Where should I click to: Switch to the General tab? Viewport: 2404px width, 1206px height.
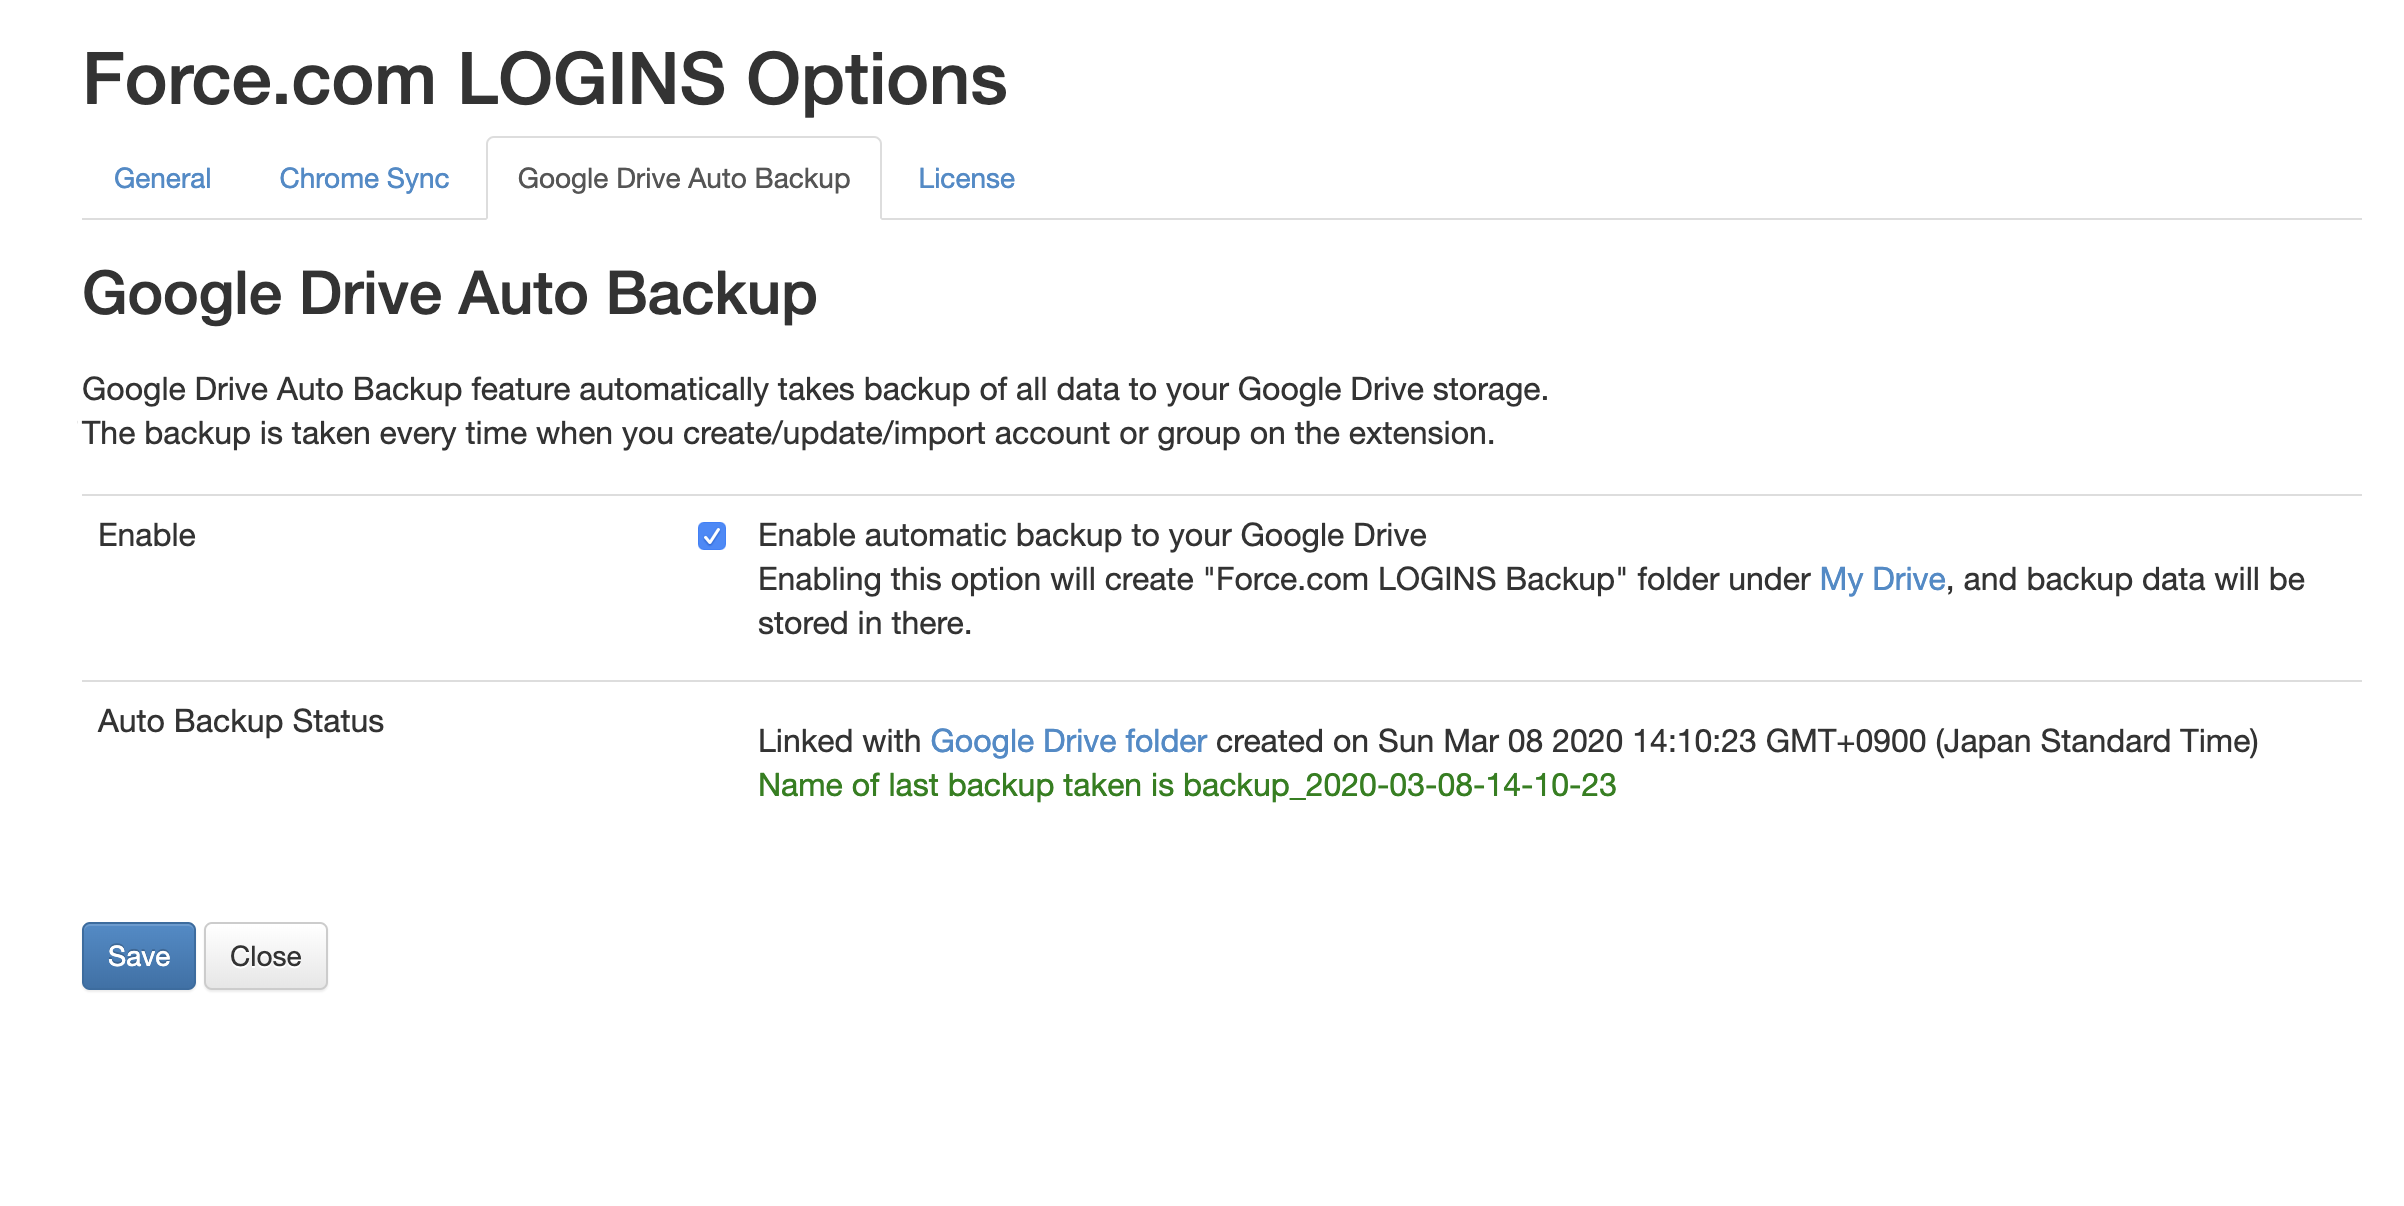162,179
